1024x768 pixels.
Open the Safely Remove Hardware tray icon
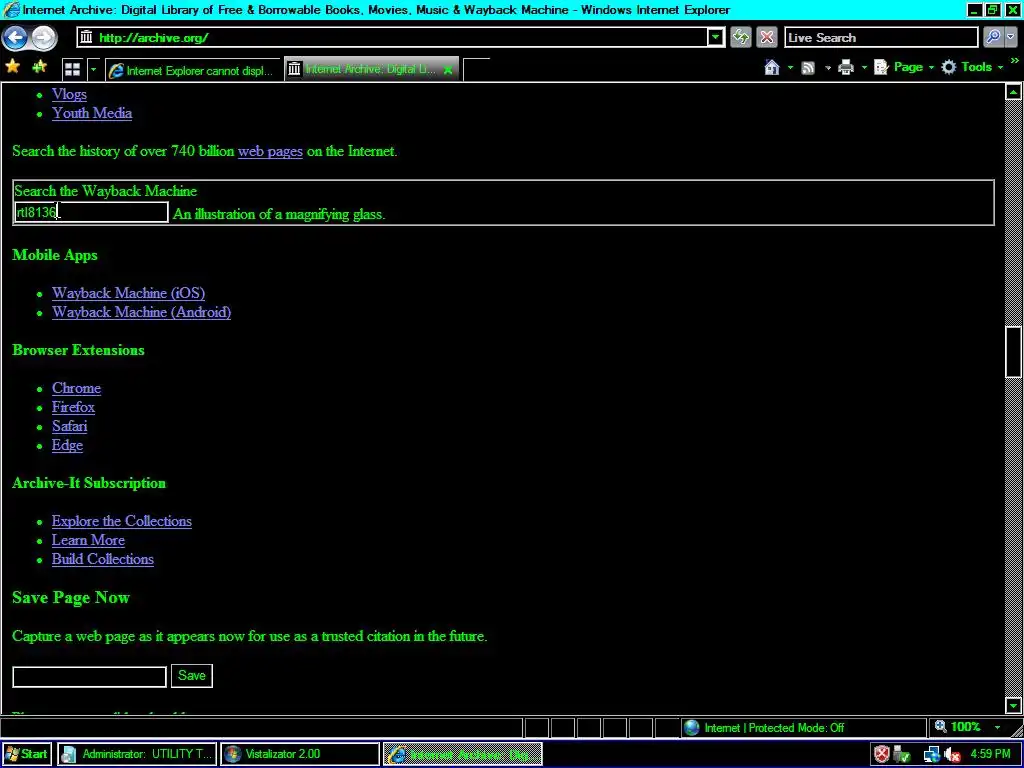point(903,754)
